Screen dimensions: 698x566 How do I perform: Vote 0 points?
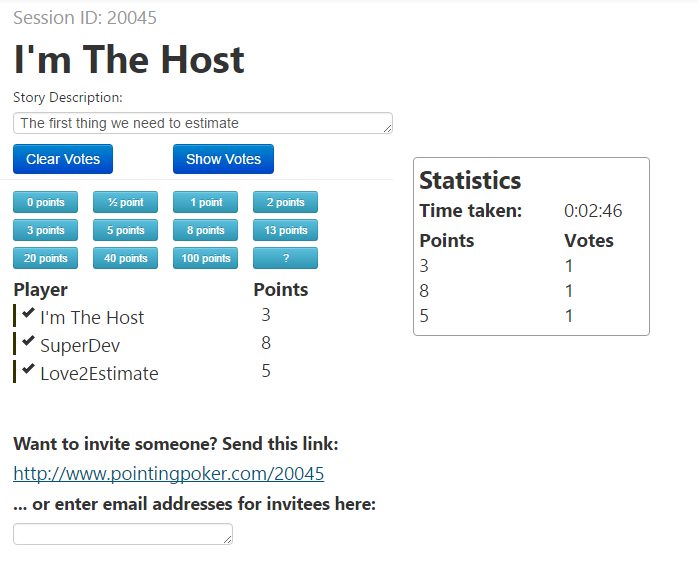[x=46, y=202]
